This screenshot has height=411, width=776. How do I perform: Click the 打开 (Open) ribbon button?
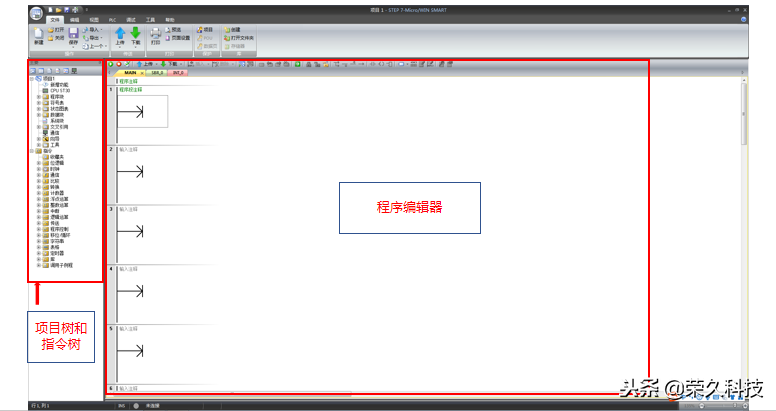(x=56, y=30)
